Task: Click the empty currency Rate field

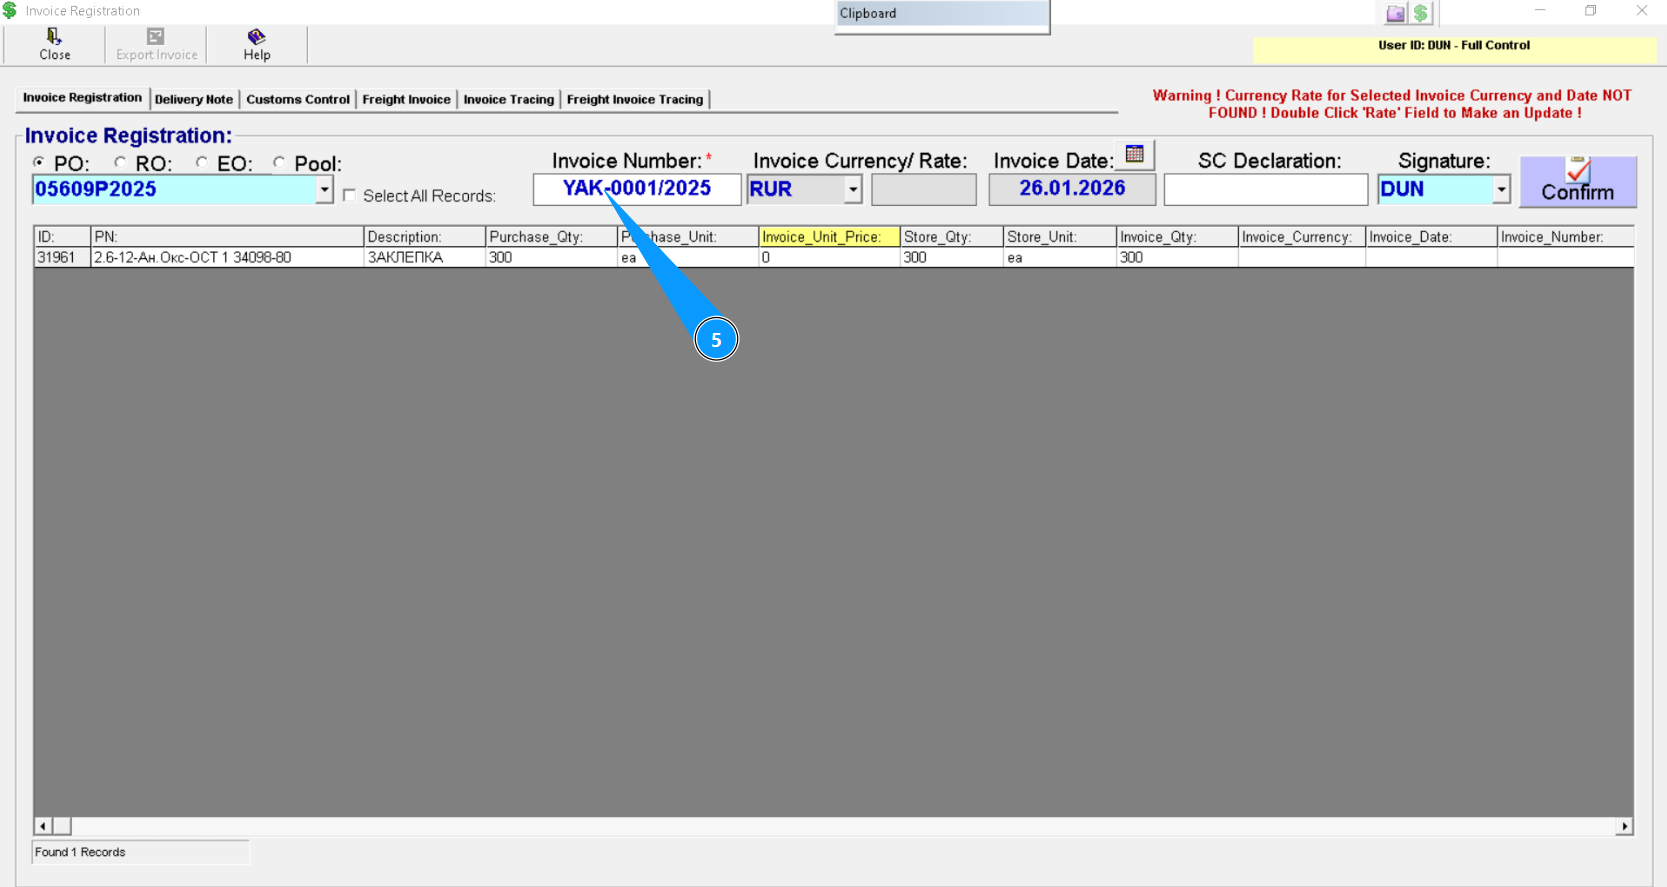Action: pos(924,189)
